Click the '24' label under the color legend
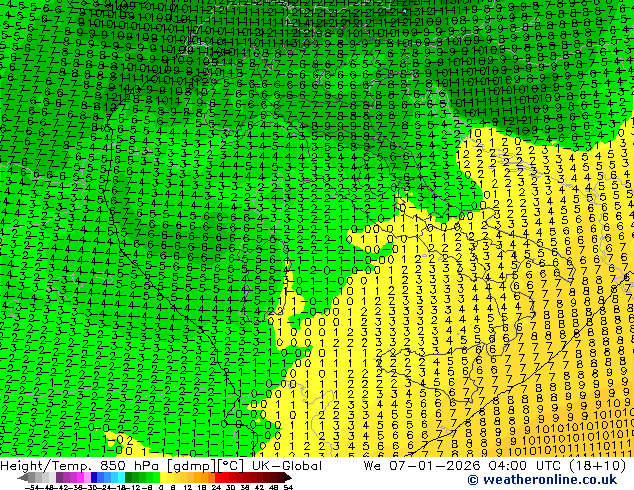This screenshot has width=634, height=490. coord(216,488)
